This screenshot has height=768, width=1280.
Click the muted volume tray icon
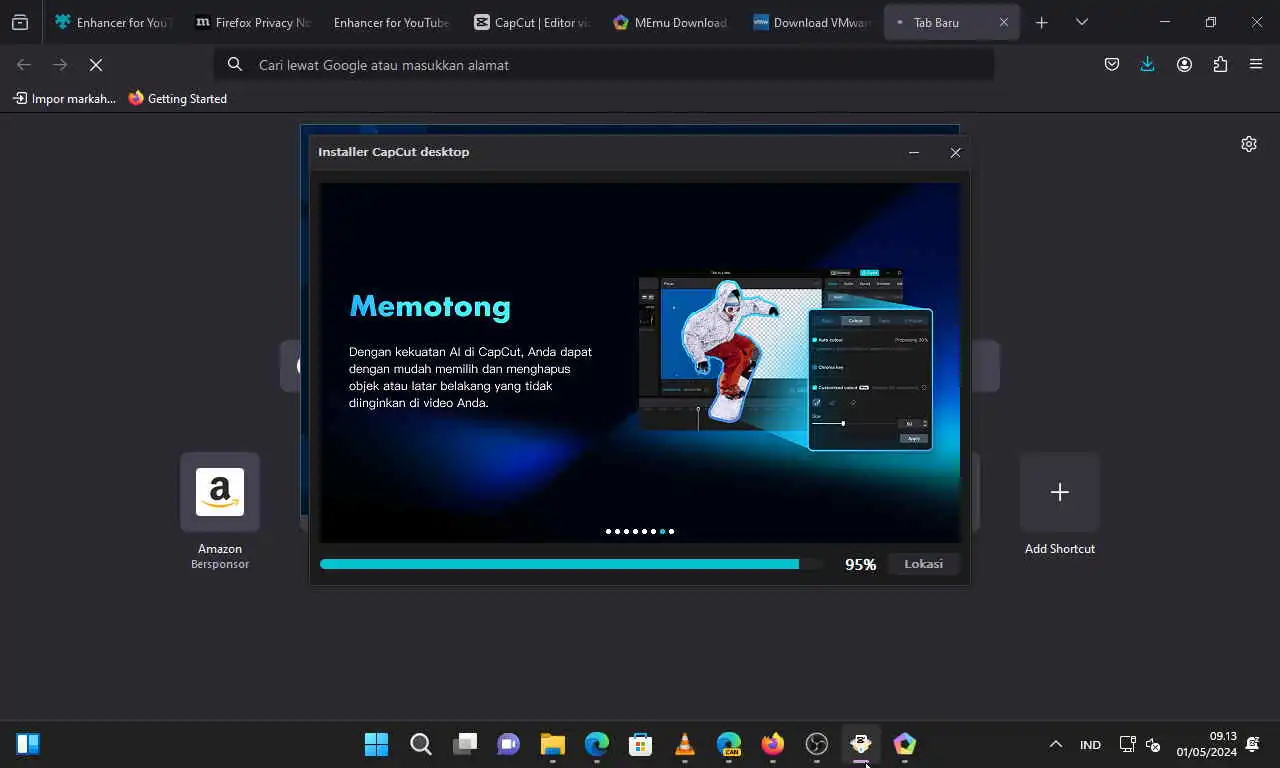tap(1152, 744)
